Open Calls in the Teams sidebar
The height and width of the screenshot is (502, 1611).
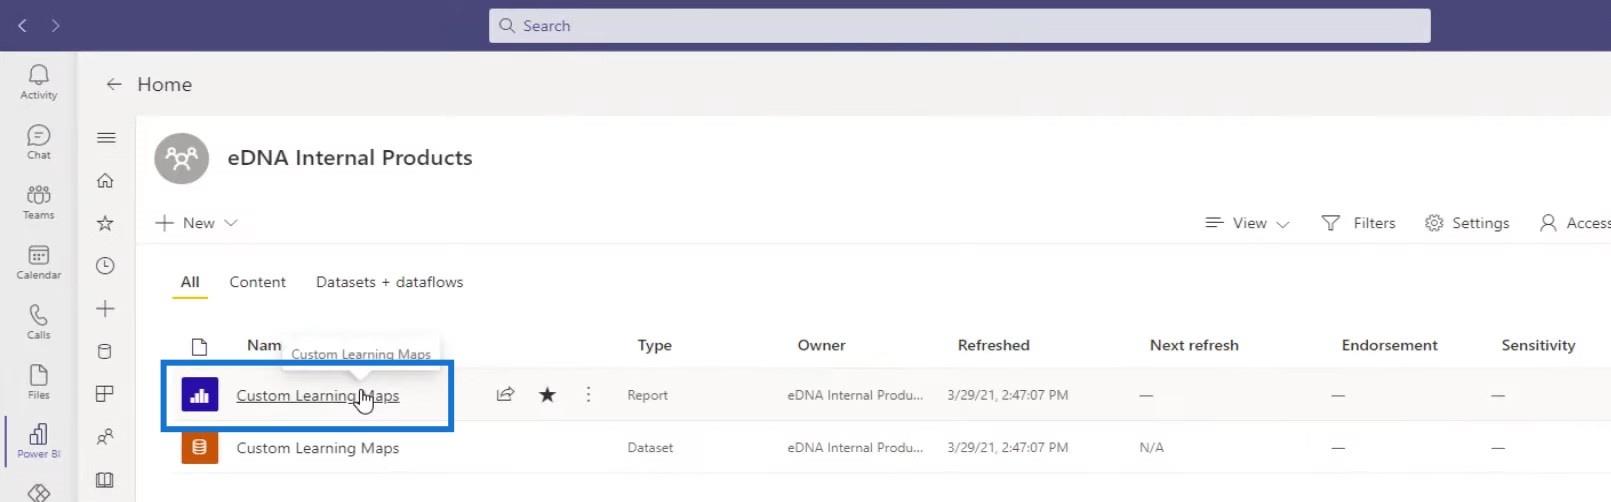38,322
